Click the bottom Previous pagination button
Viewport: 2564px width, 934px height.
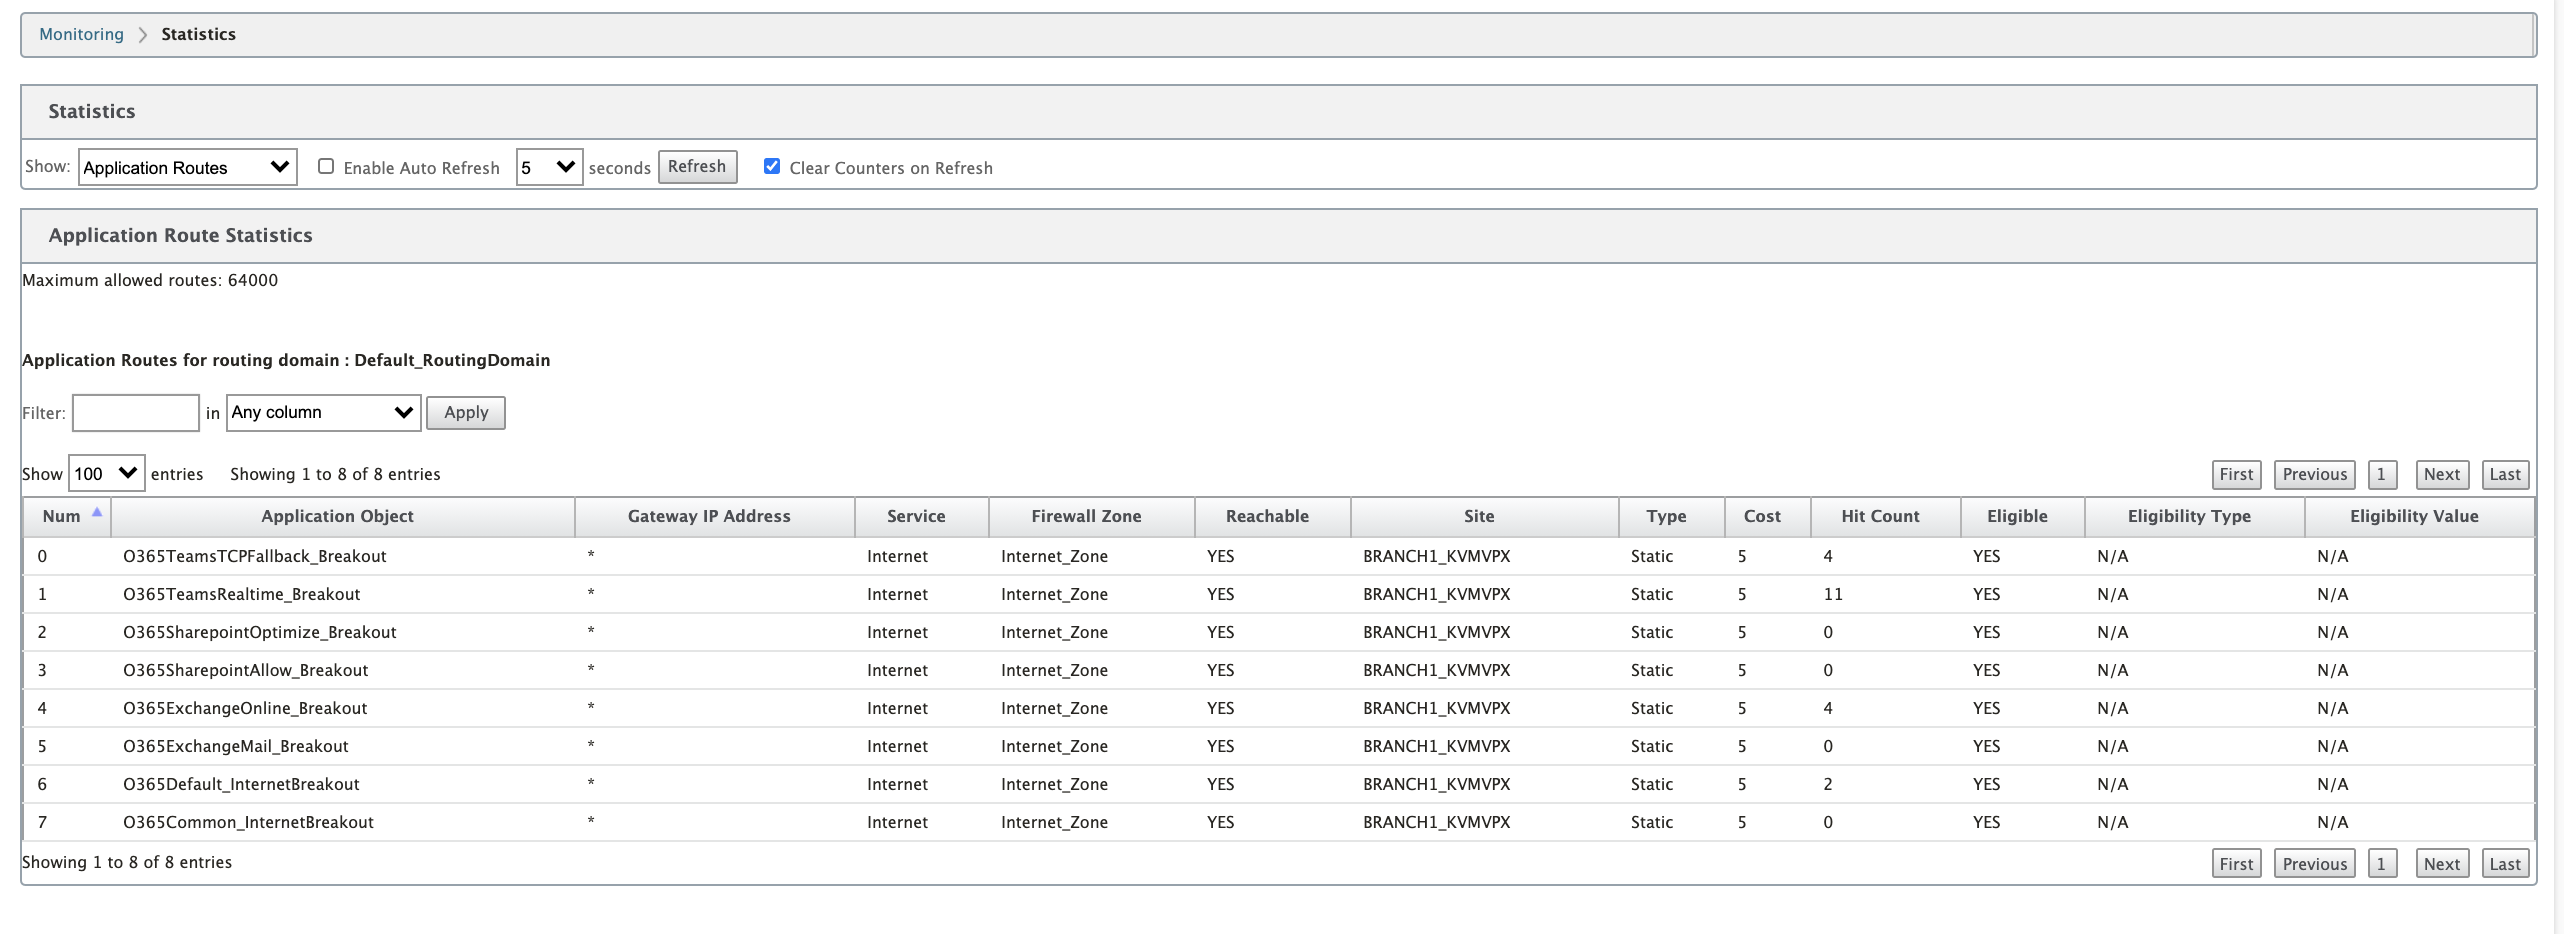coord(2314,864)
